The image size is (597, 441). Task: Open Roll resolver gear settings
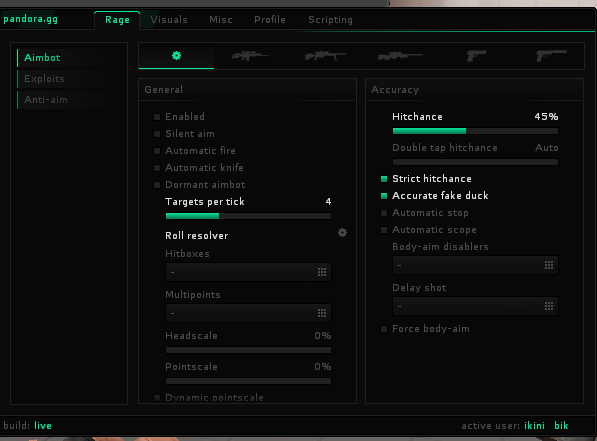pyautogui.click(x=342, y=233)
